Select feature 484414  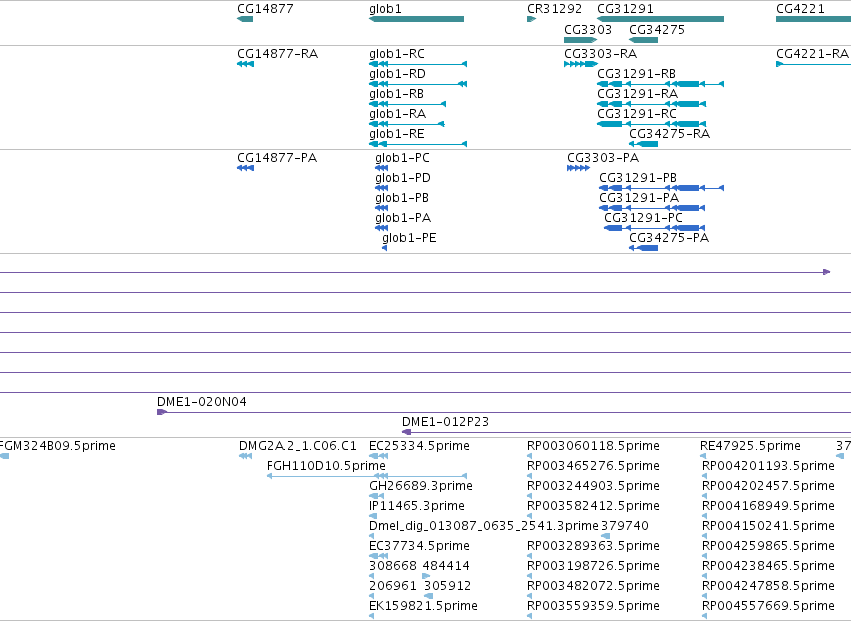point(427,576)
